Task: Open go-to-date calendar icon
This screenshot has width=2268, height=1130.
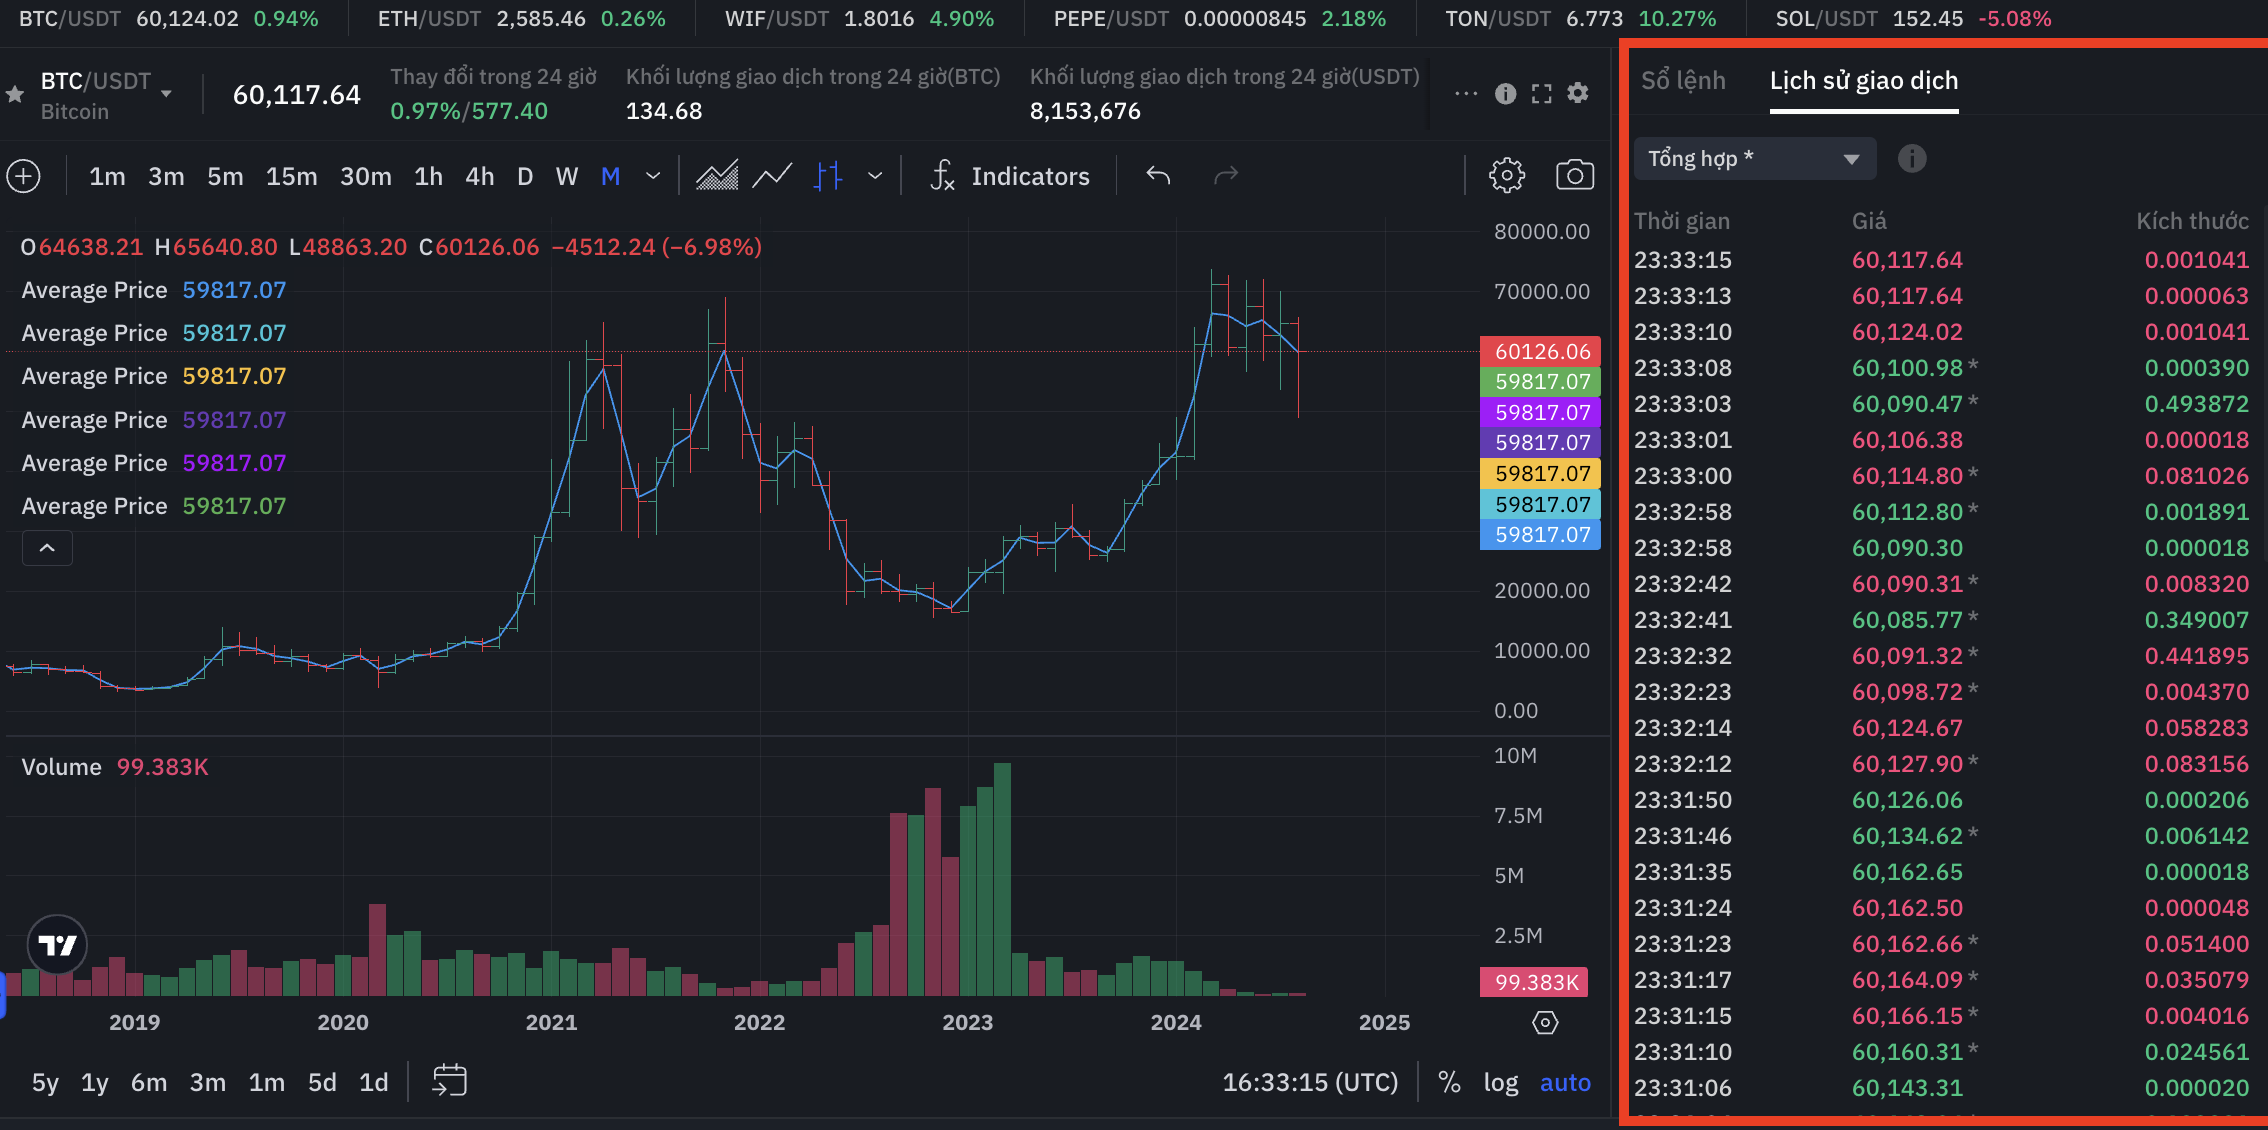Action: [450, 1081]
